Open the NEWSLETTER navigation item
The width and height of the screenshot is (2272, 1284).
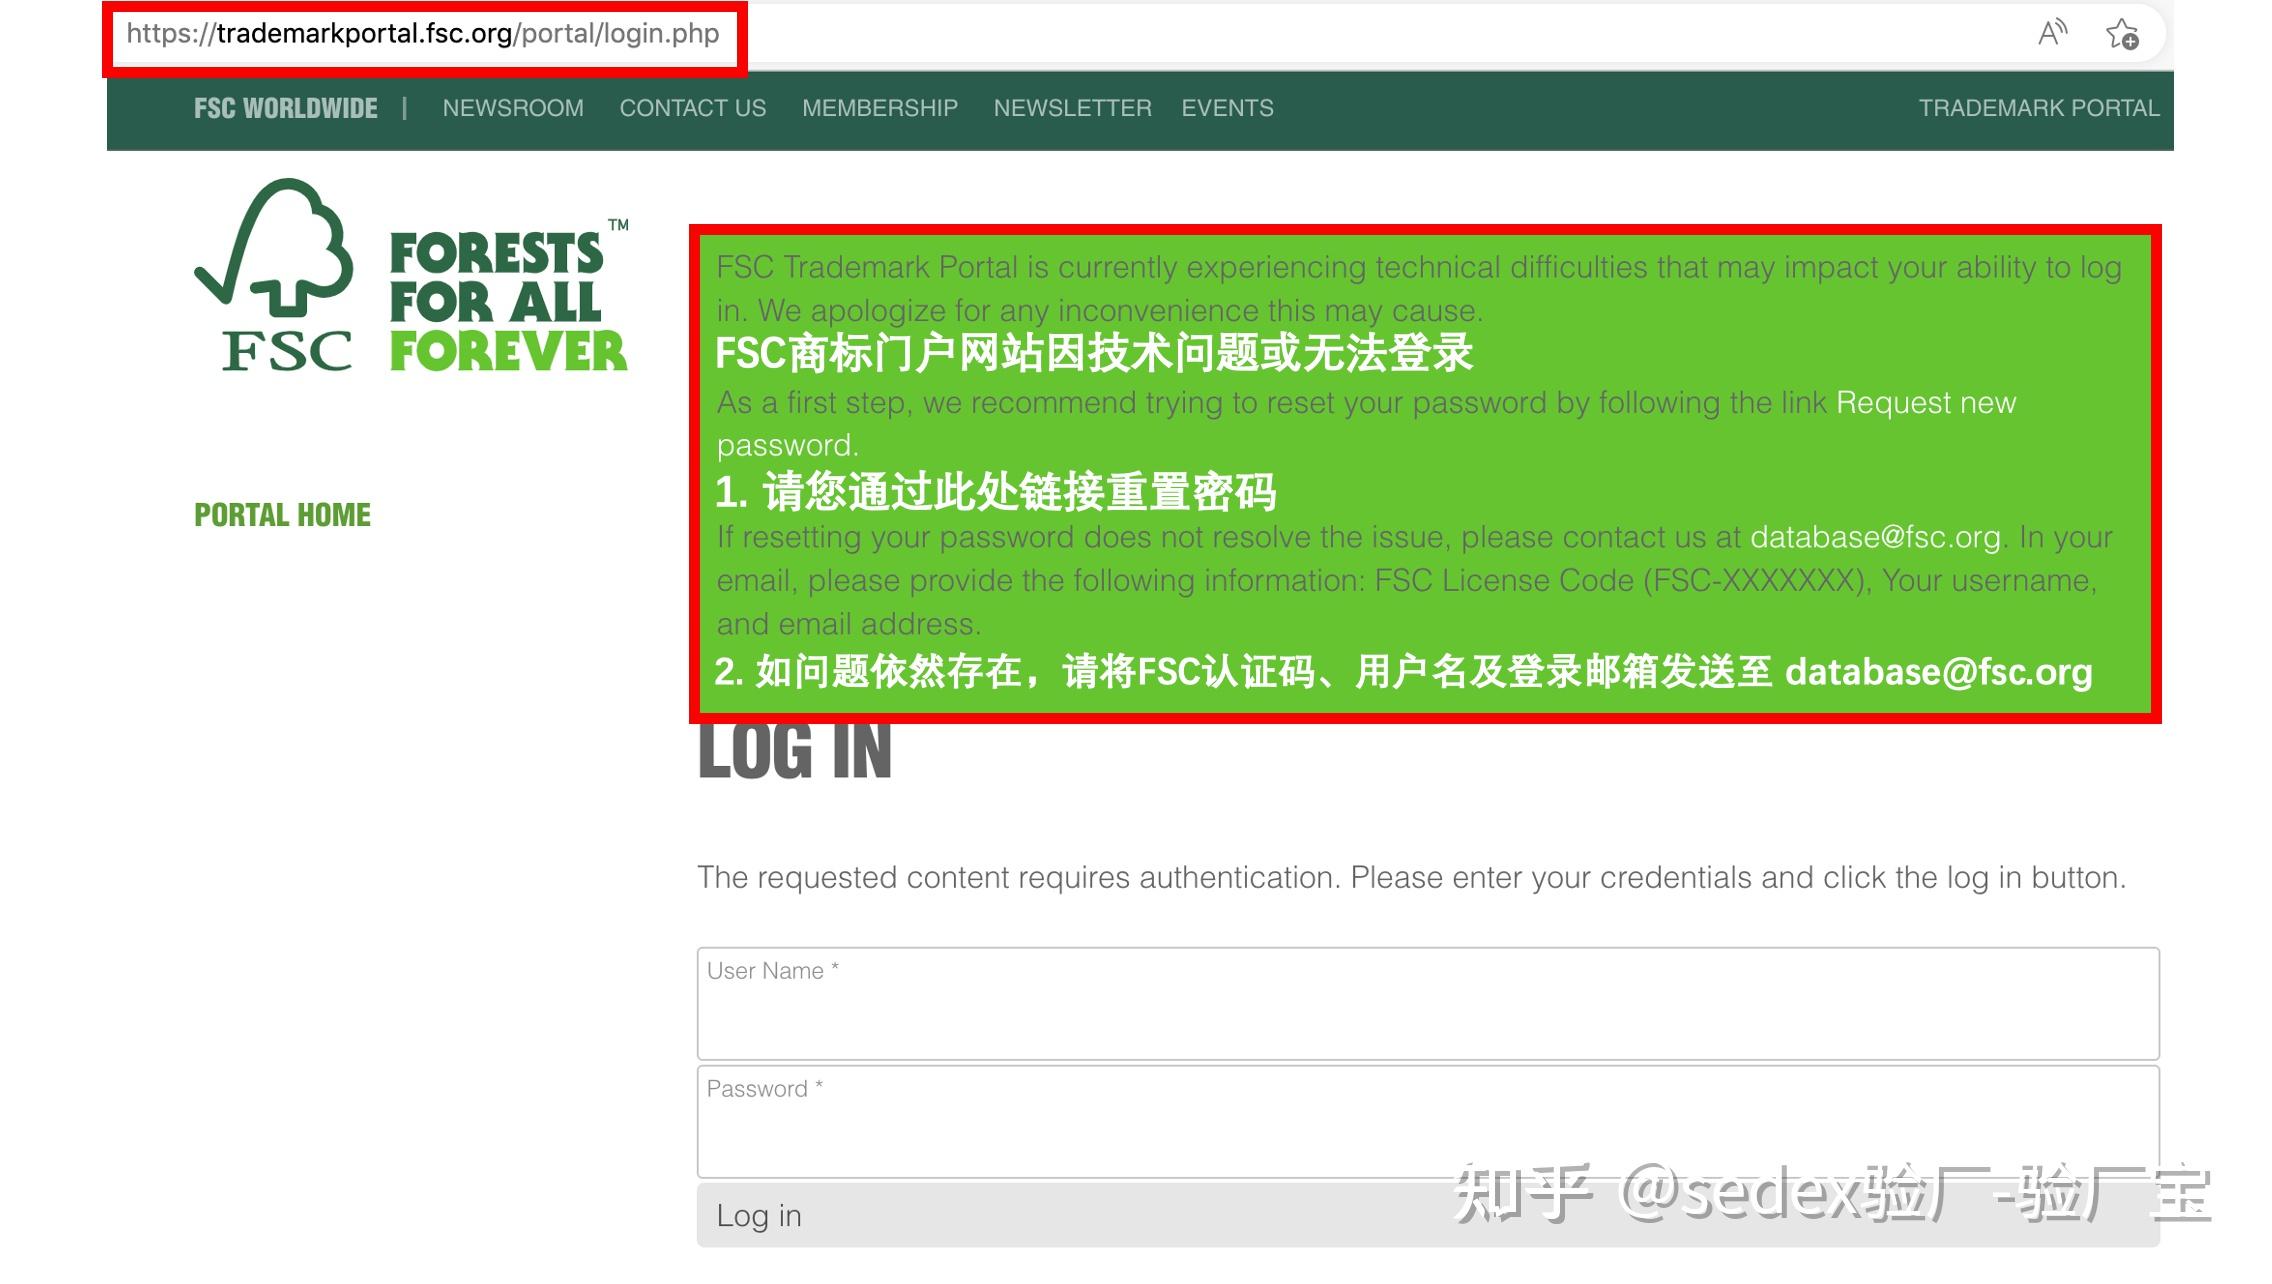click(x=1071, y=108)
